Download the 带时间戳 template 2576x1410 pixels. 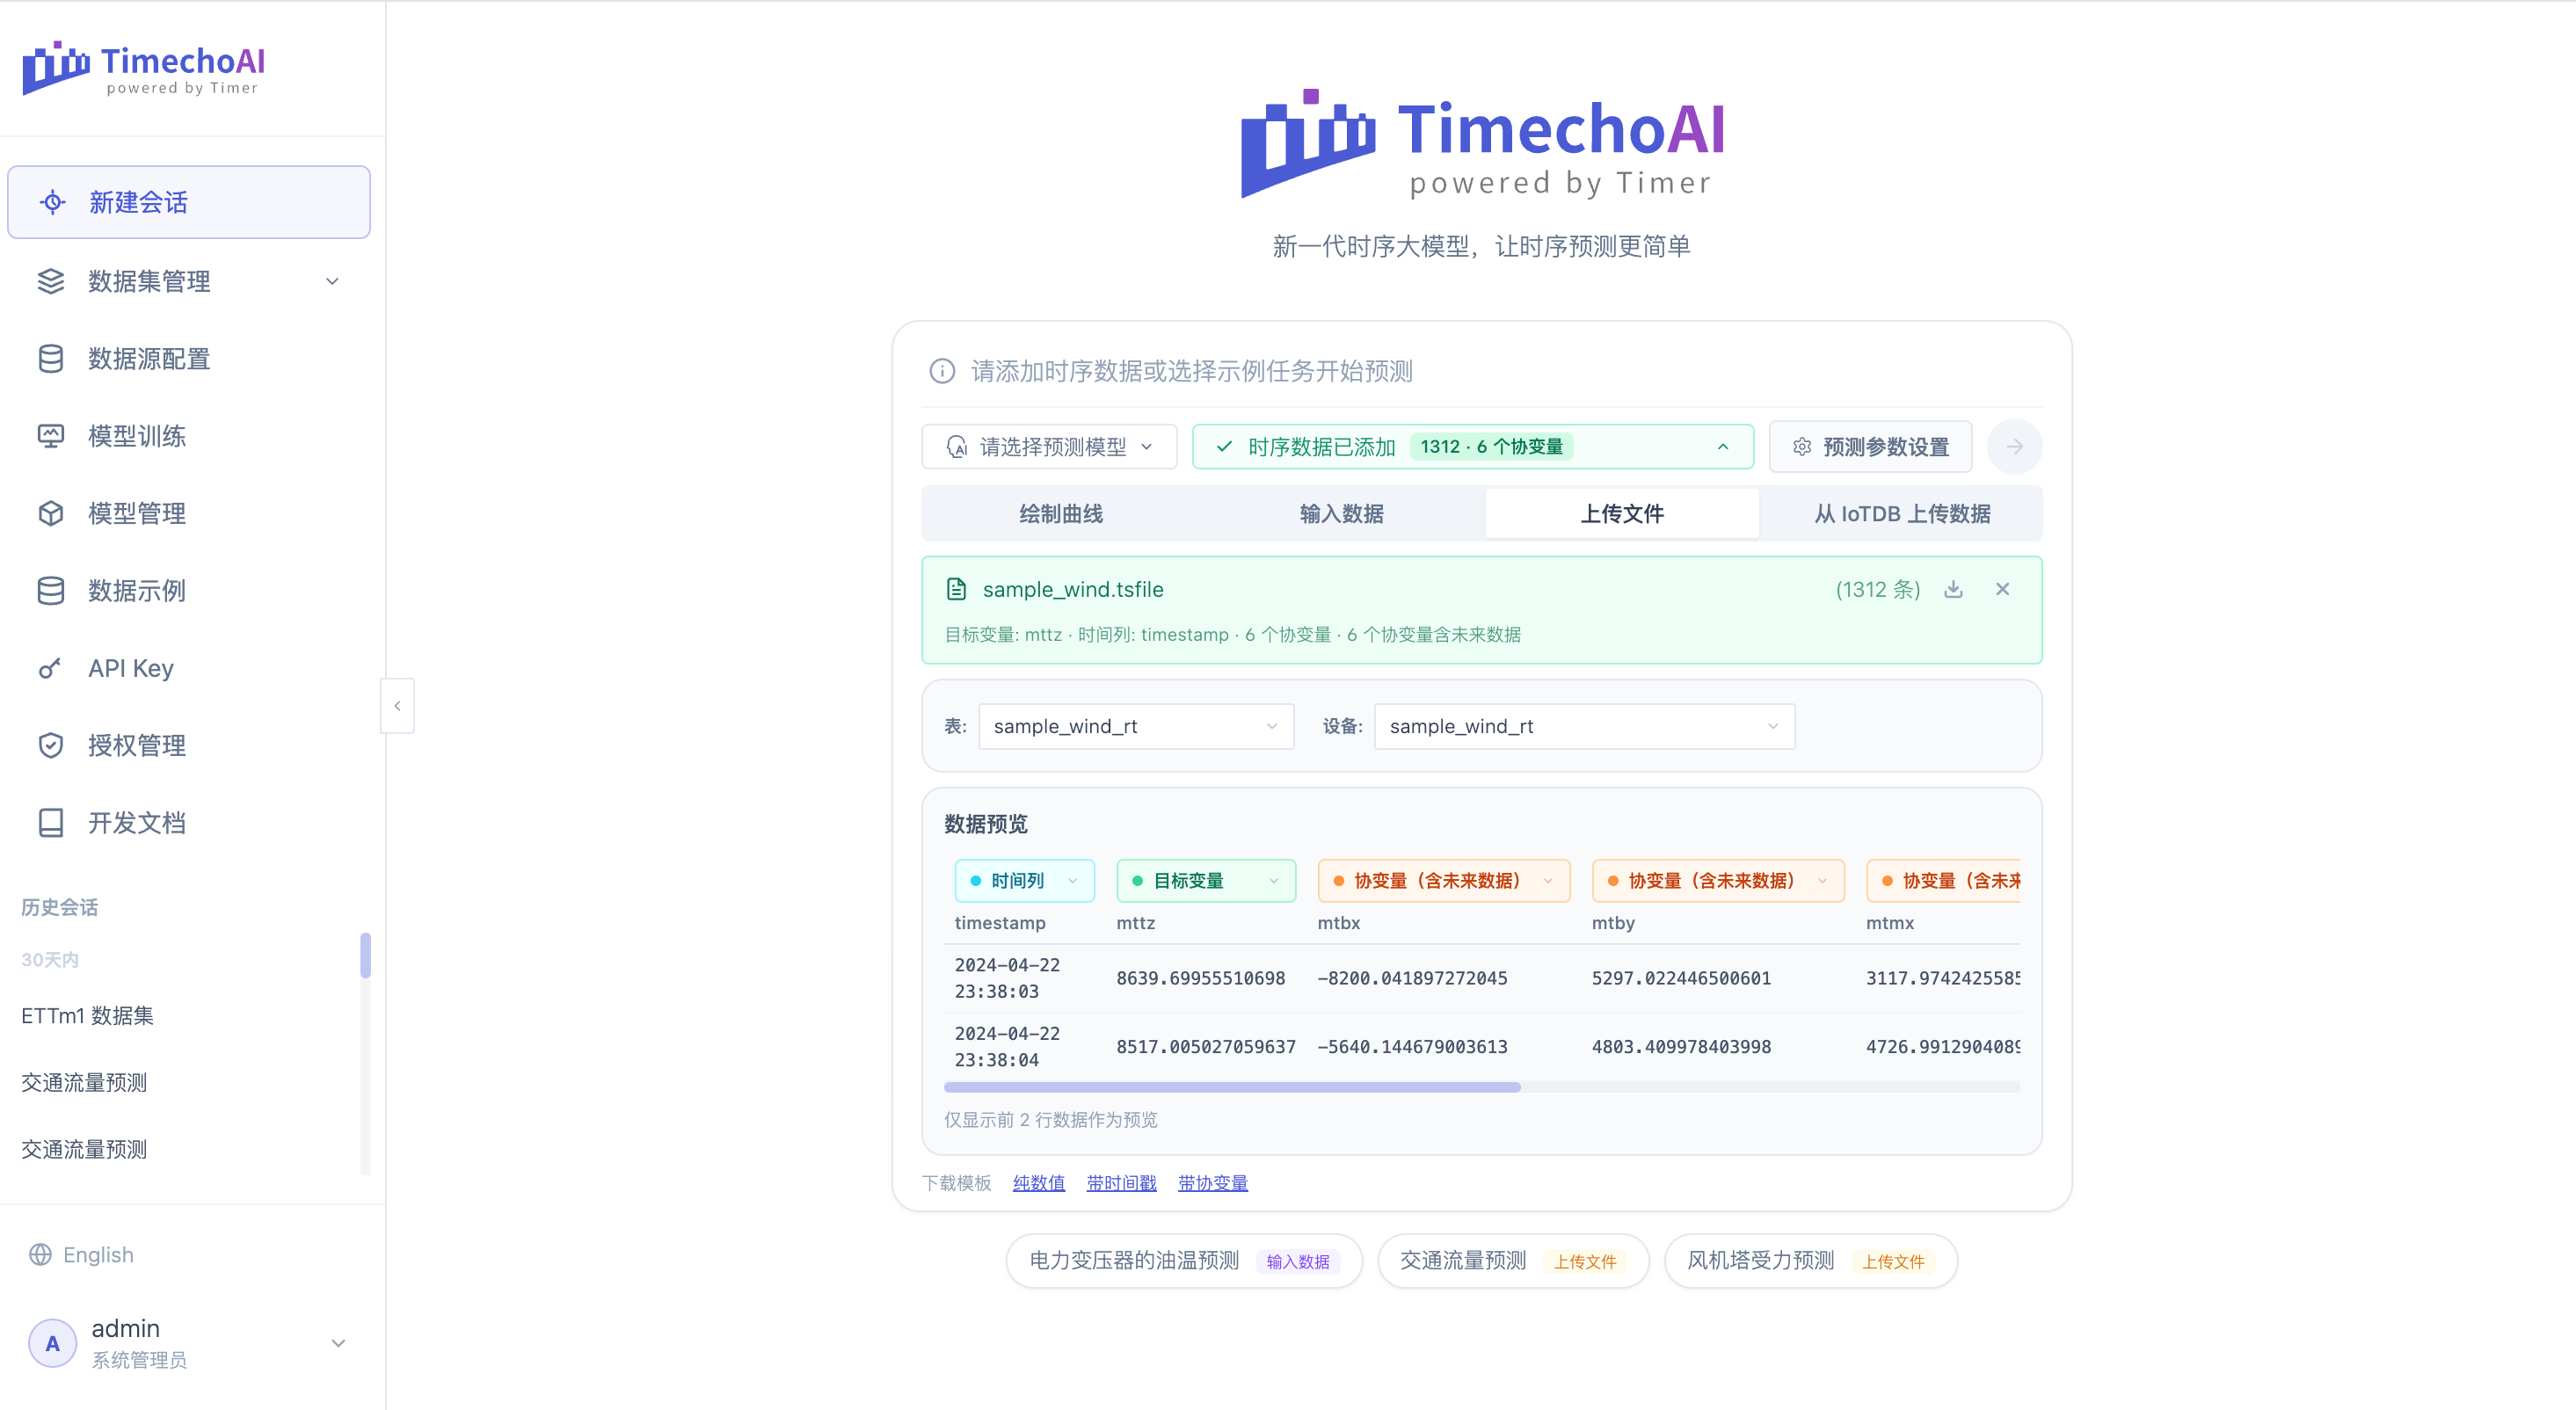1120,1183
